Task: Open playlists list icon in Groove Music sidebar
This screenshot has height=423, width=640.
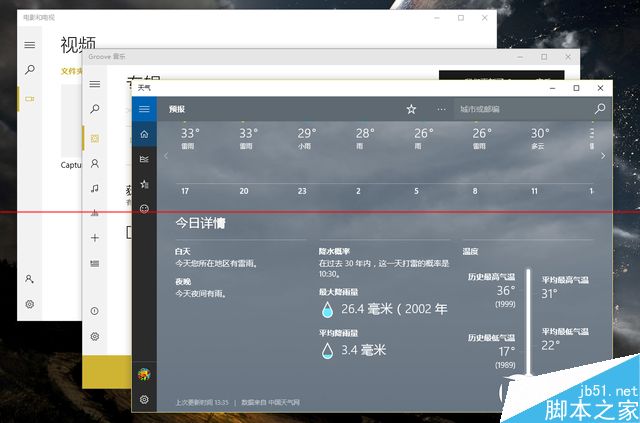Action: coord(95,264)
